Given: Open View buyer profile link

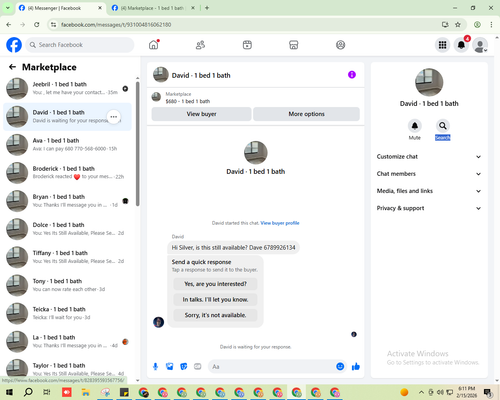Looking at the screenshot, I should [280, 223].
